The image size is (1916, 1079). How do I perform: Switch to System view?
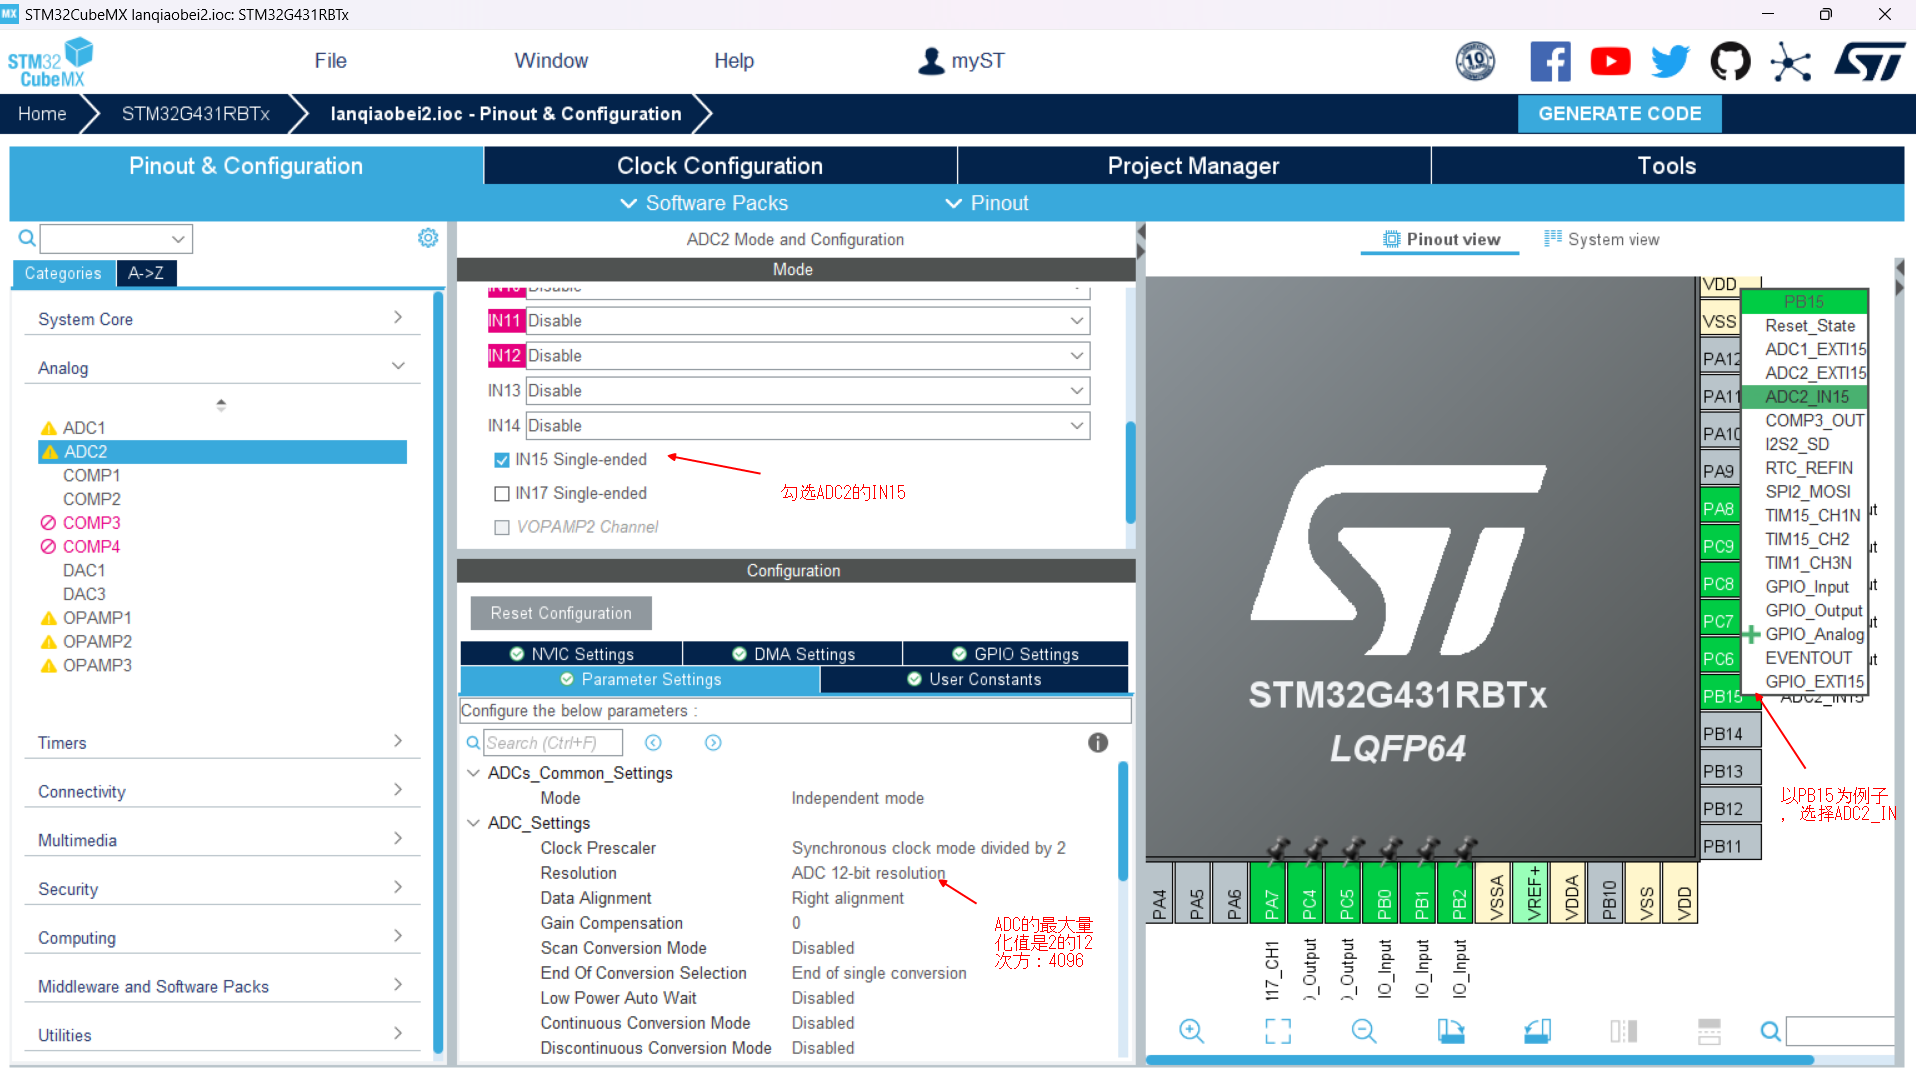click(x=1601, y=239)
